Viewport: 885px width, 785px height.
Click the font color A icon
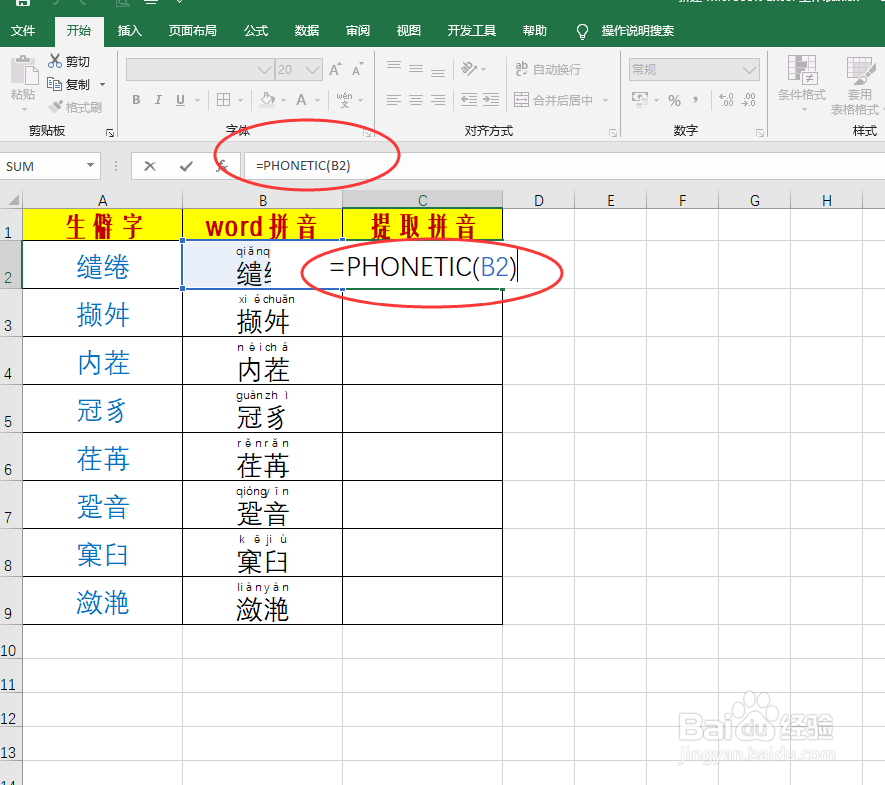(x=302, y=100)
